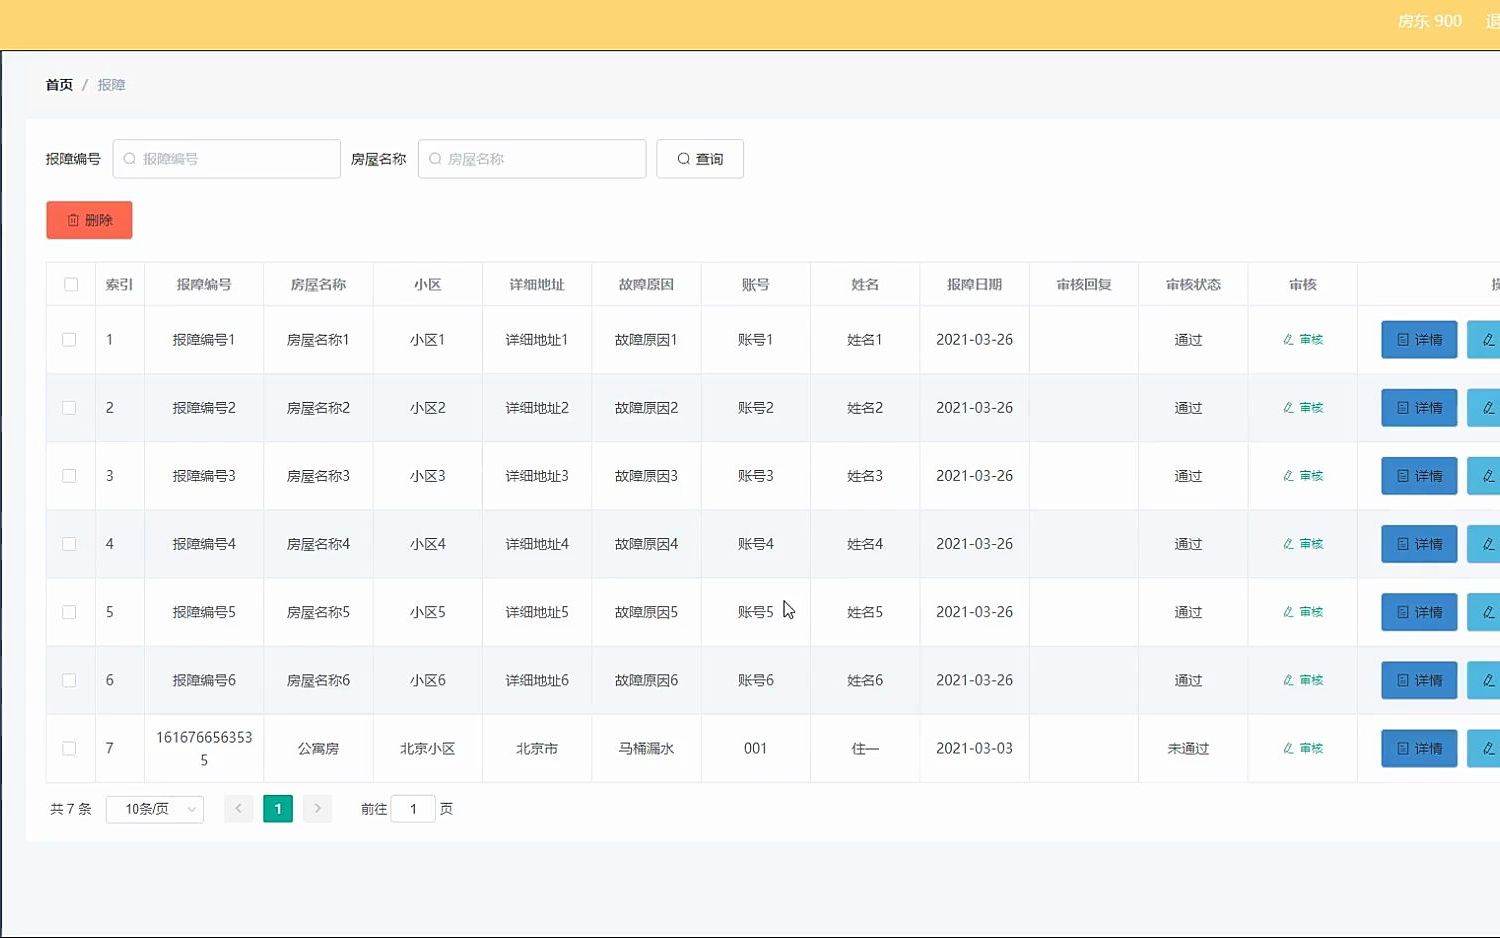Viewport: 1500px width, 938px height.
Task: Click the 报障编号 column header
Action: point(204,285)
